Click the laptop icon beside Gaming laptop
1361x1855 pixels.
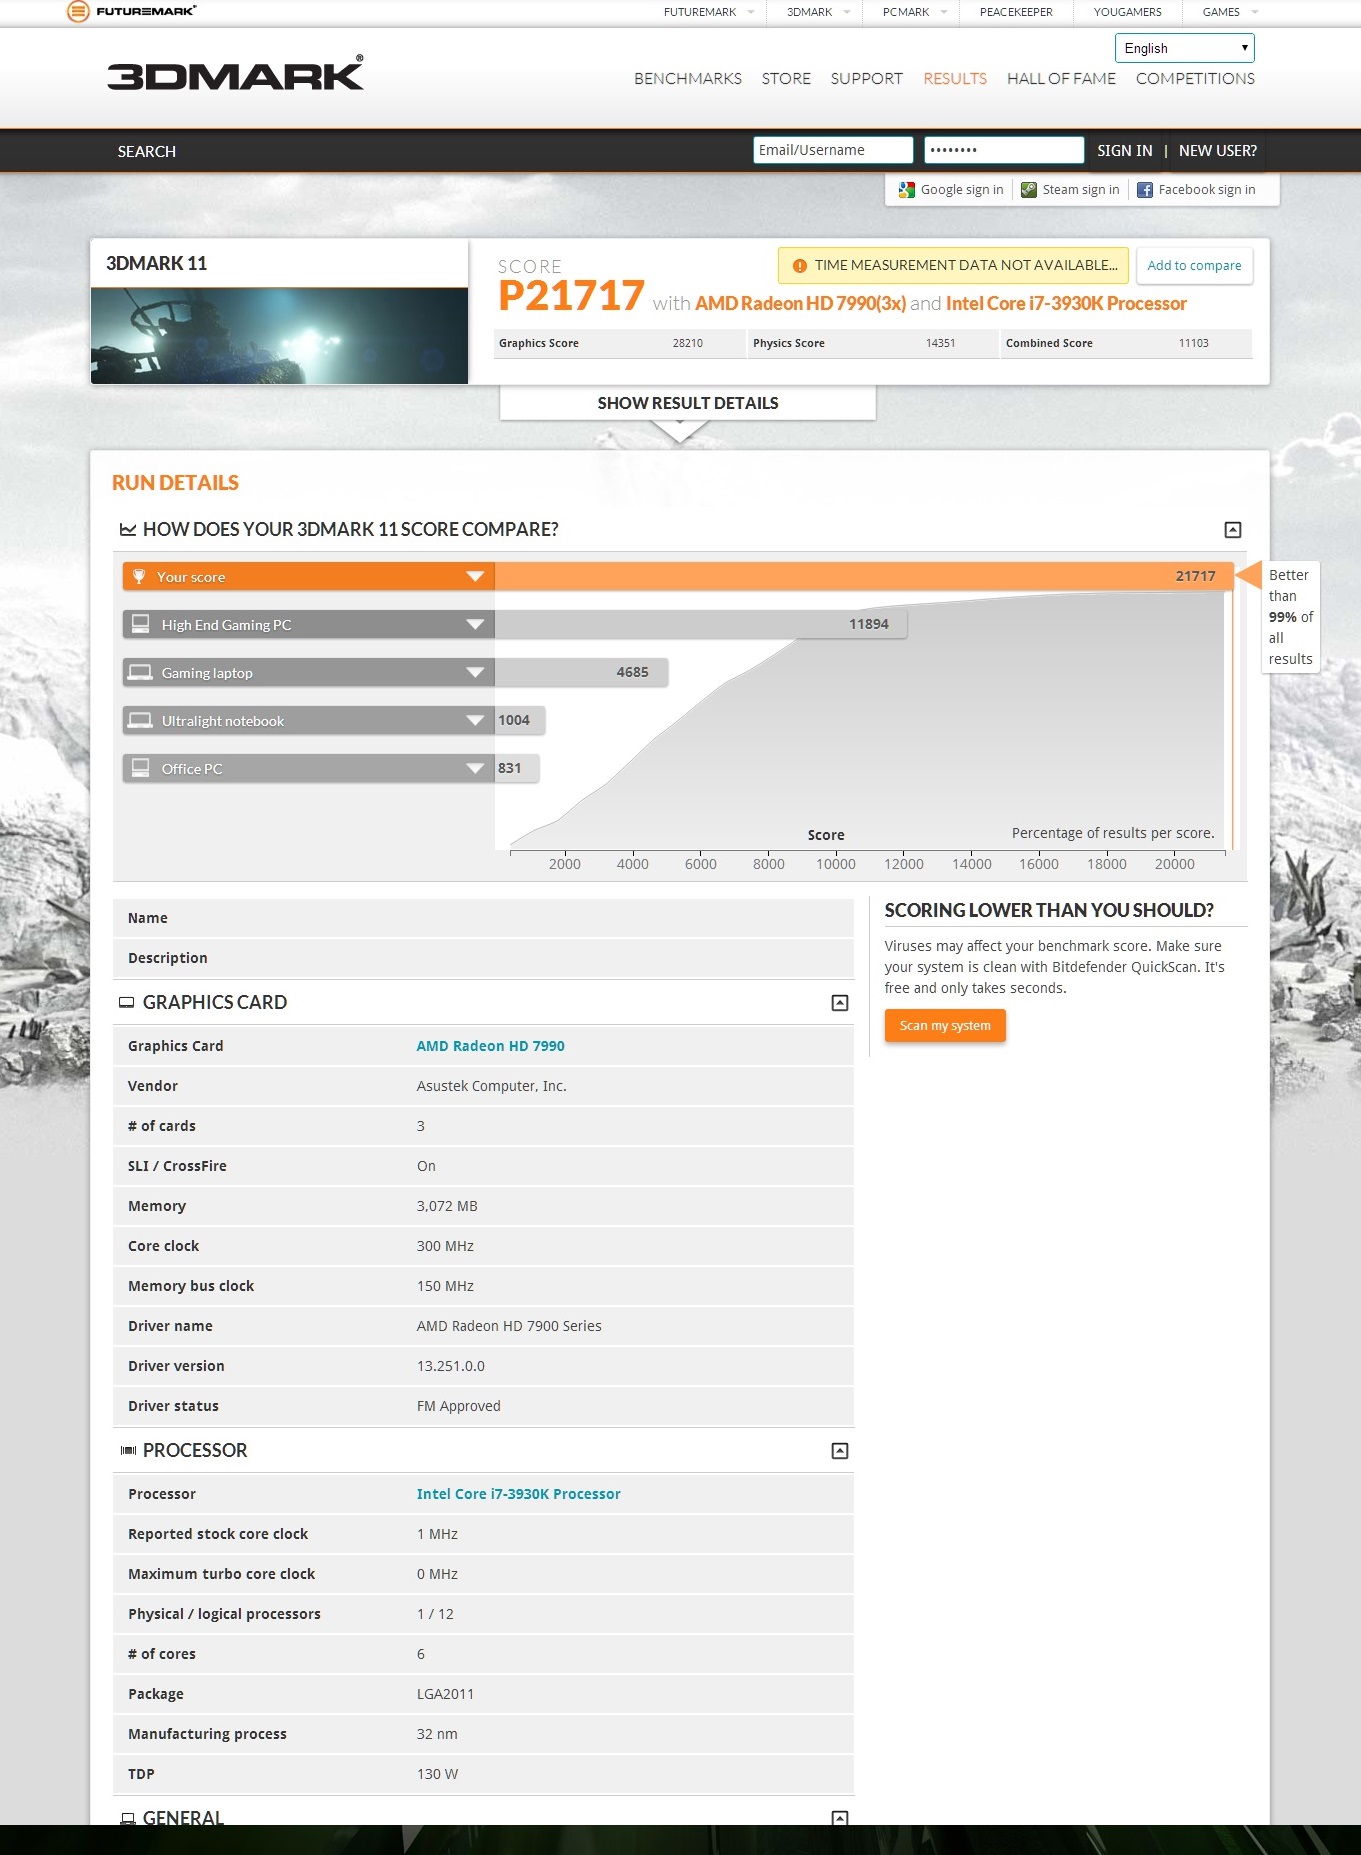coord(141,672)
